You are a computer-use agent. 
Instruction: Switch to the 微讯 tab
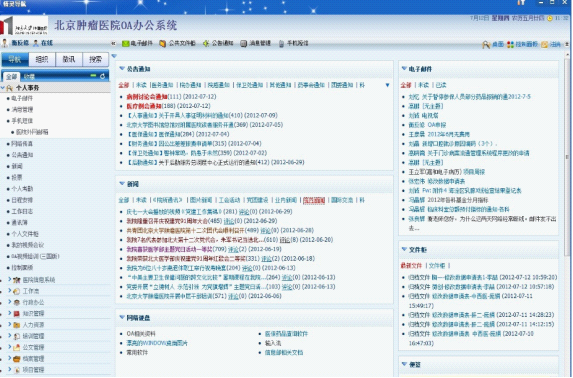69,59
